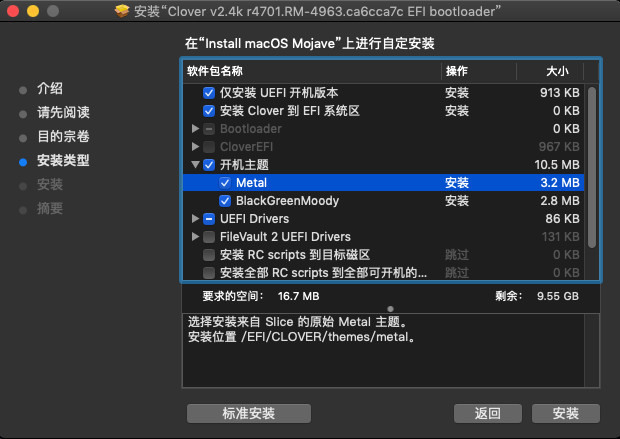Toggle the 仅安装 UEFI 开机版本 checkbox
Image resolution: width=620 pixels, height=439 pixels.
[209, 93]
